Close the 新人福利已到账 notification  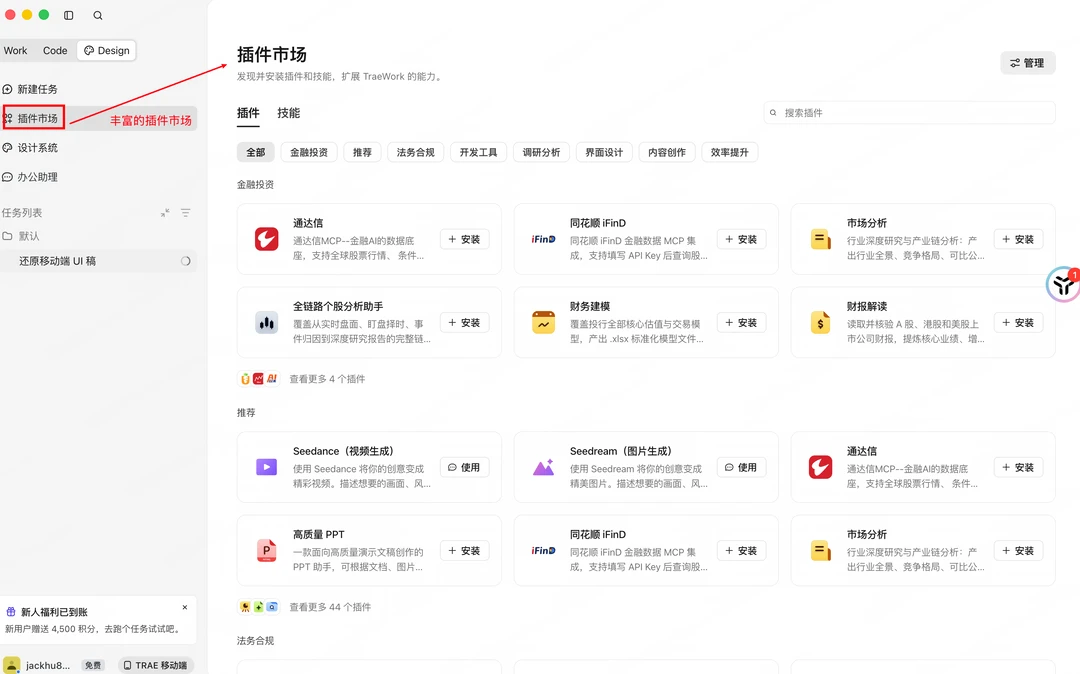(185, 607)
